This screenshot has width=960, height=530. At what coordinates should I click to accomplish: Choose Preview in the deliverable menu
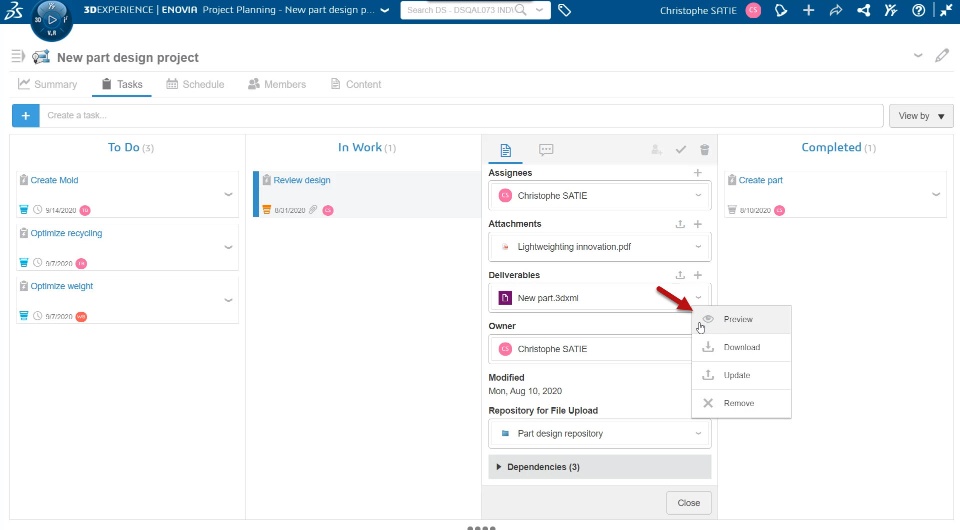pyautogui.click(x=738, y=320)
